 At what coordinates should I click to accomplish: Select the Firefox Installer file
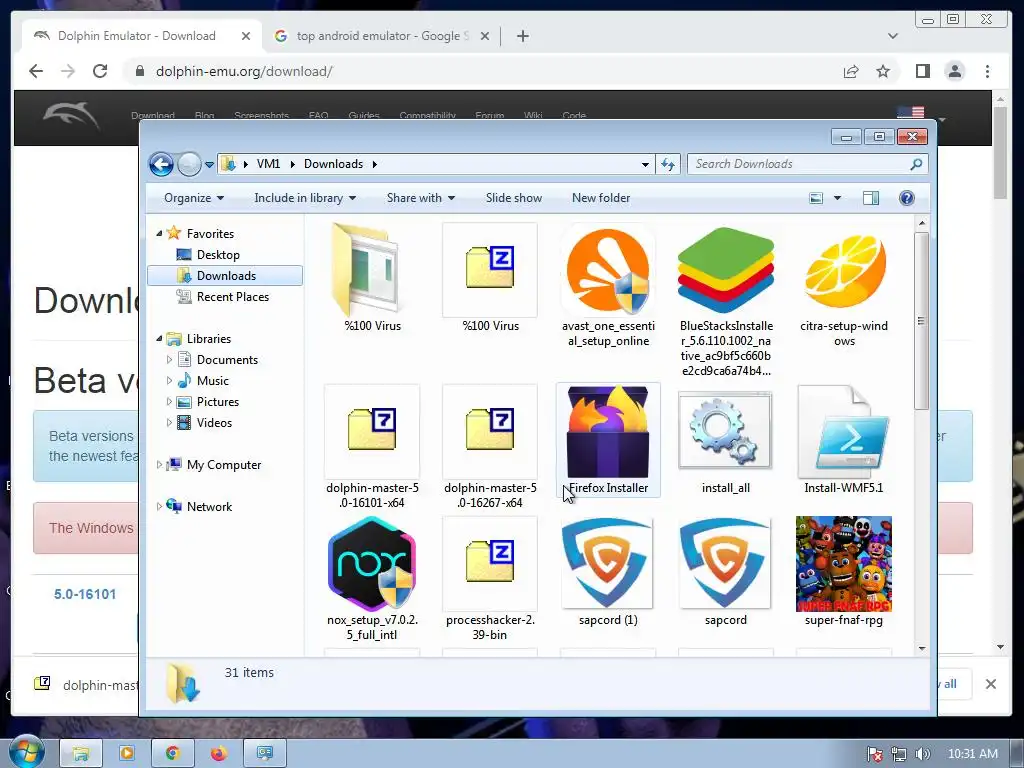point(608,440)
